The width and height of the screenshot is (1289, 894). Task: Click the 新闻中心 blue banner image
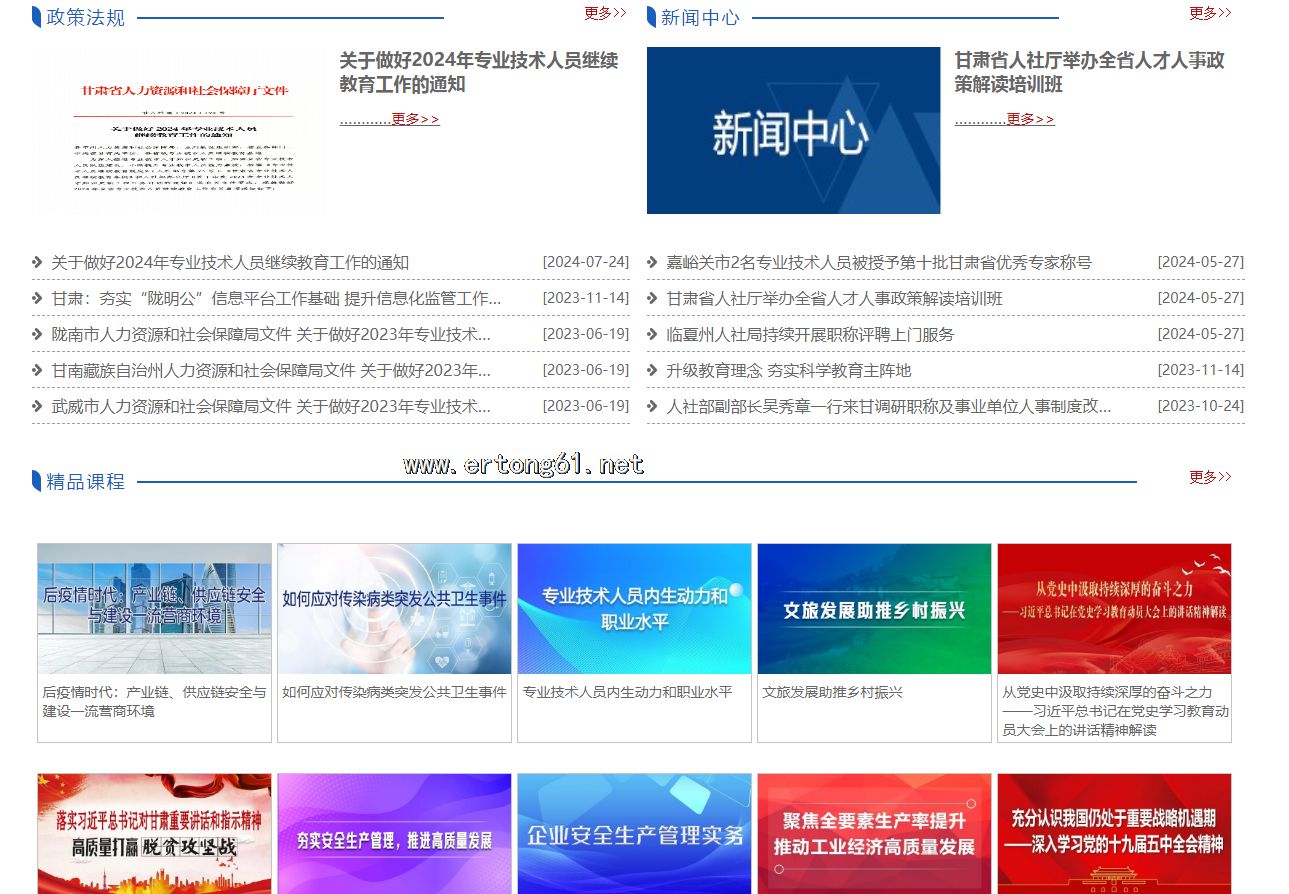click(793, 130)
